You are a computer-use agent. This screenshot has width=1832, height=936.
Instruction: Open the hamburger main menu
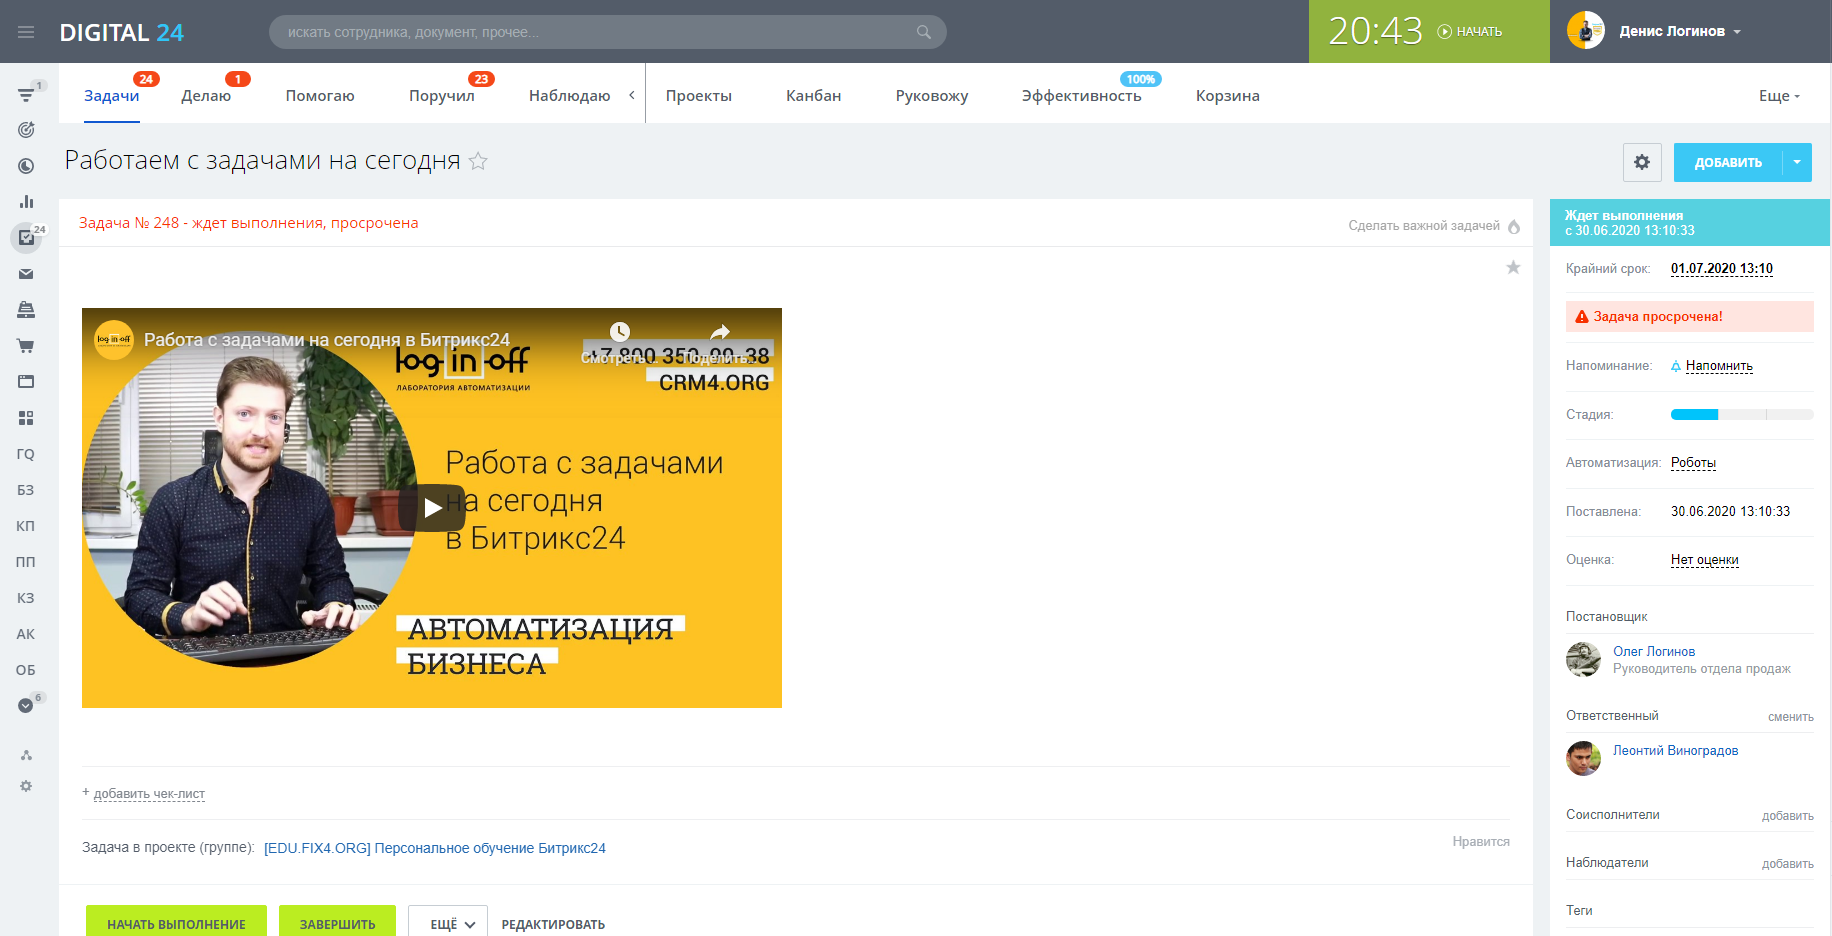coord(26,32)
